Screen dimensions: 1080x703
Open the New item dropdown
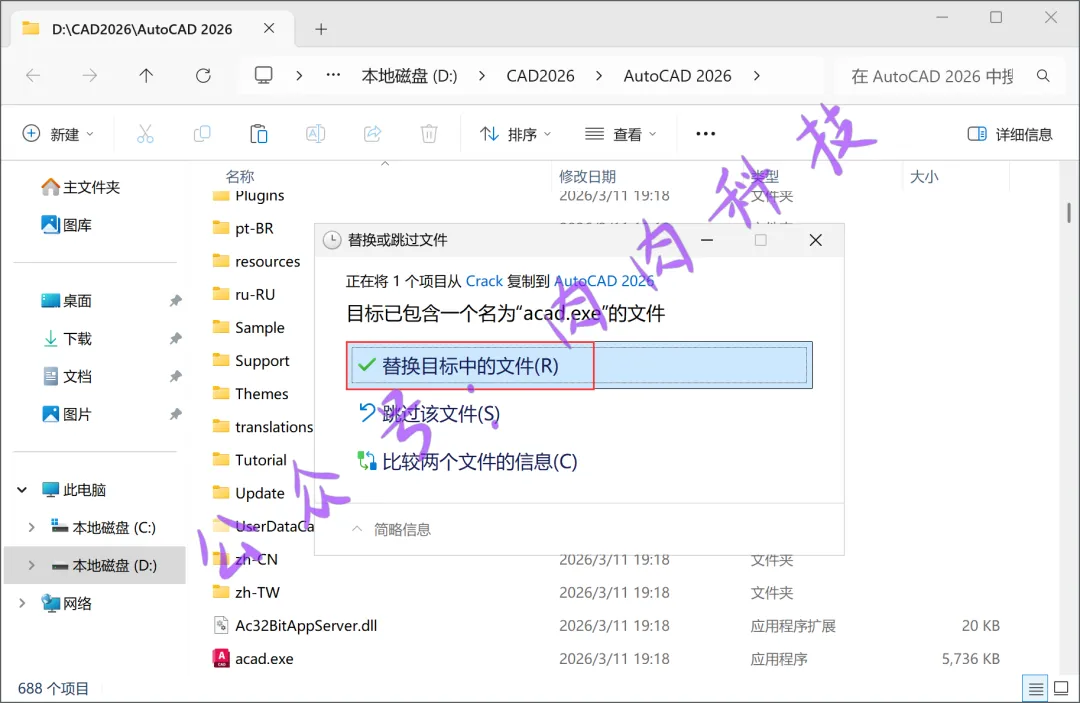(x=59, y=134)
